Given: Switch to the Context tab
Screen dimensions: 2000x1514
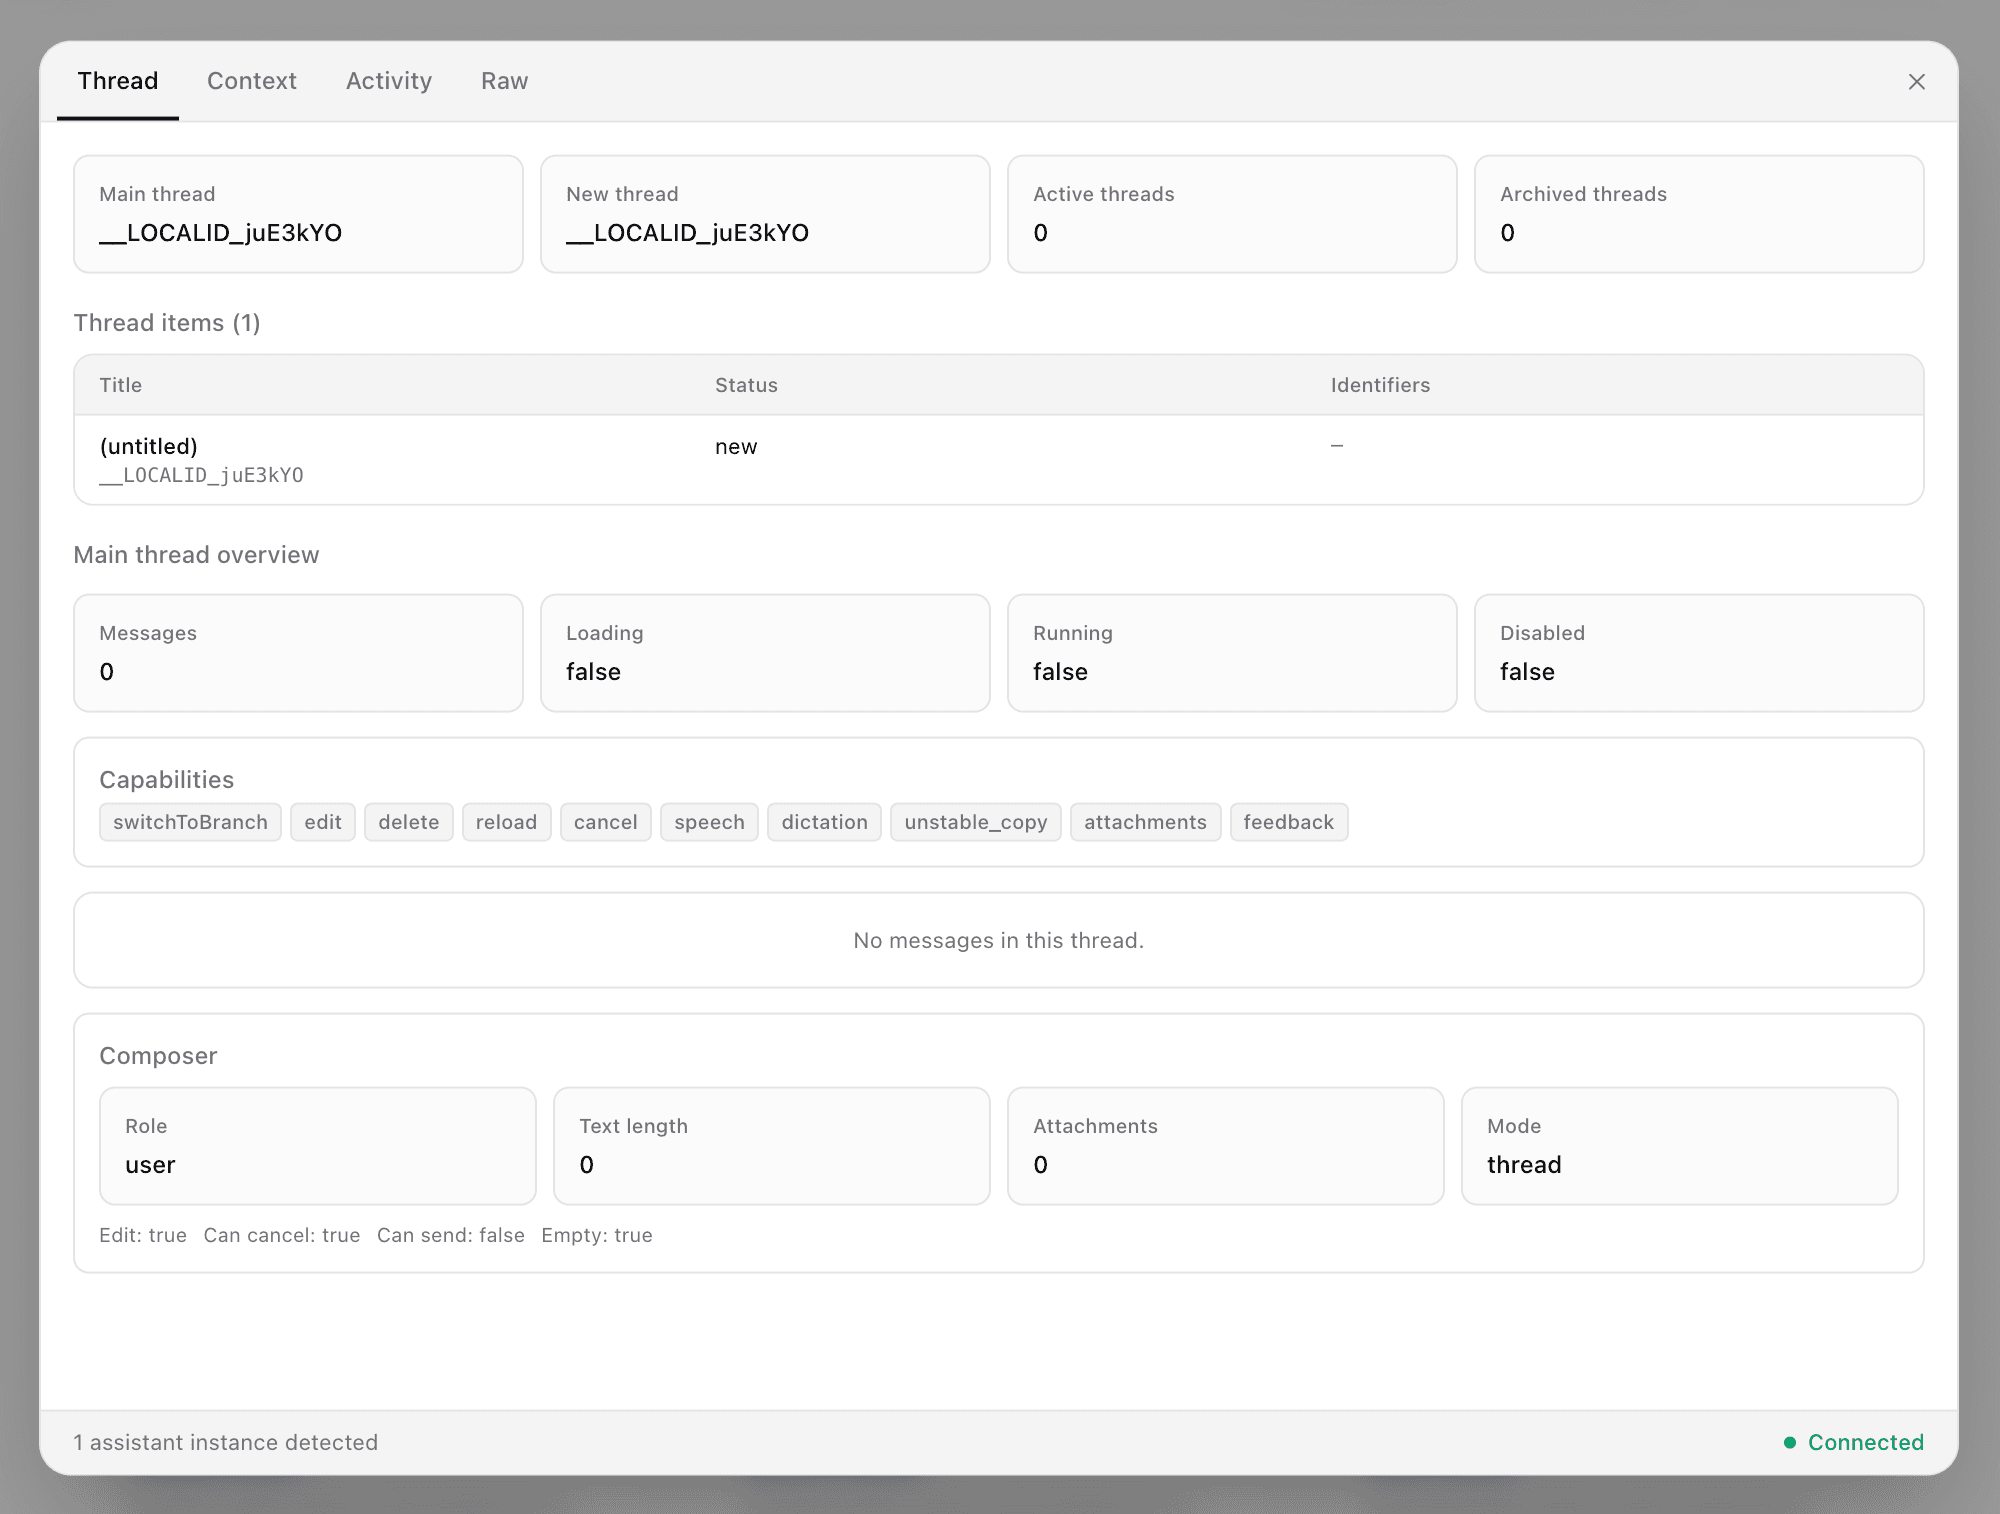Looking at the screenshot, I should 252,81.
